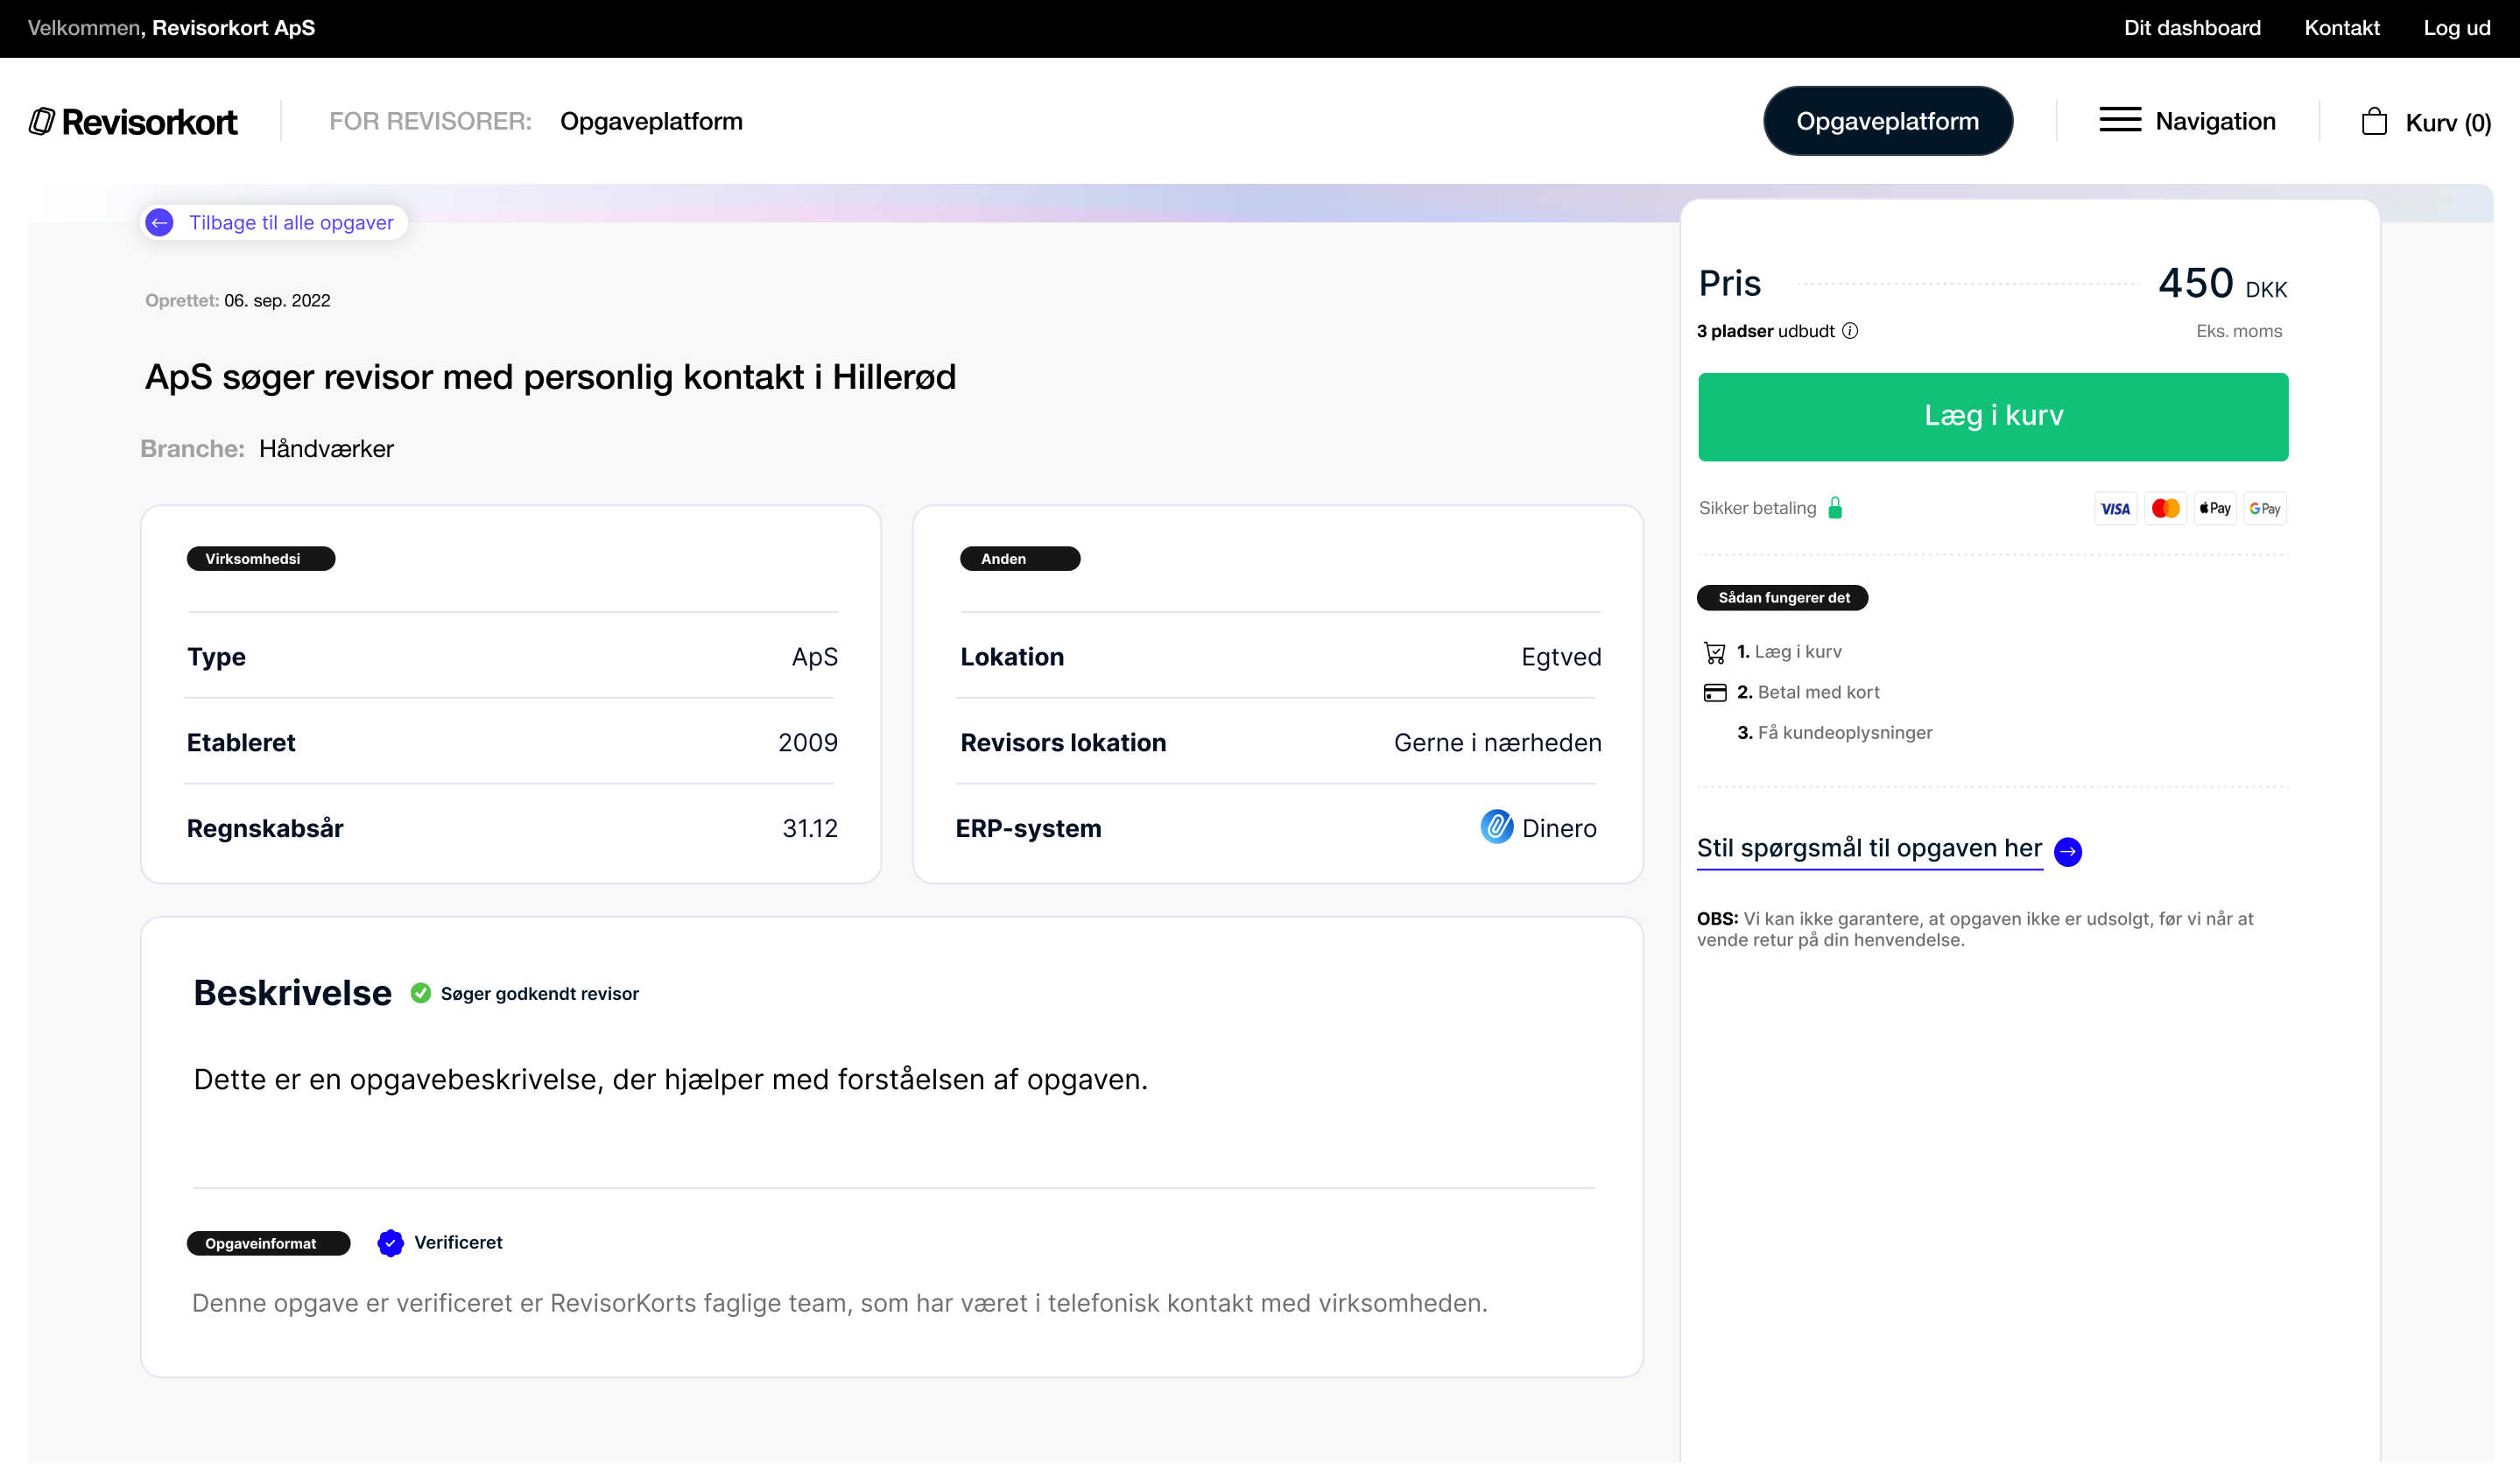Click the Virksomhedsi tag
This screenshot has width=2520, height=1478.
tap(260, 559)
